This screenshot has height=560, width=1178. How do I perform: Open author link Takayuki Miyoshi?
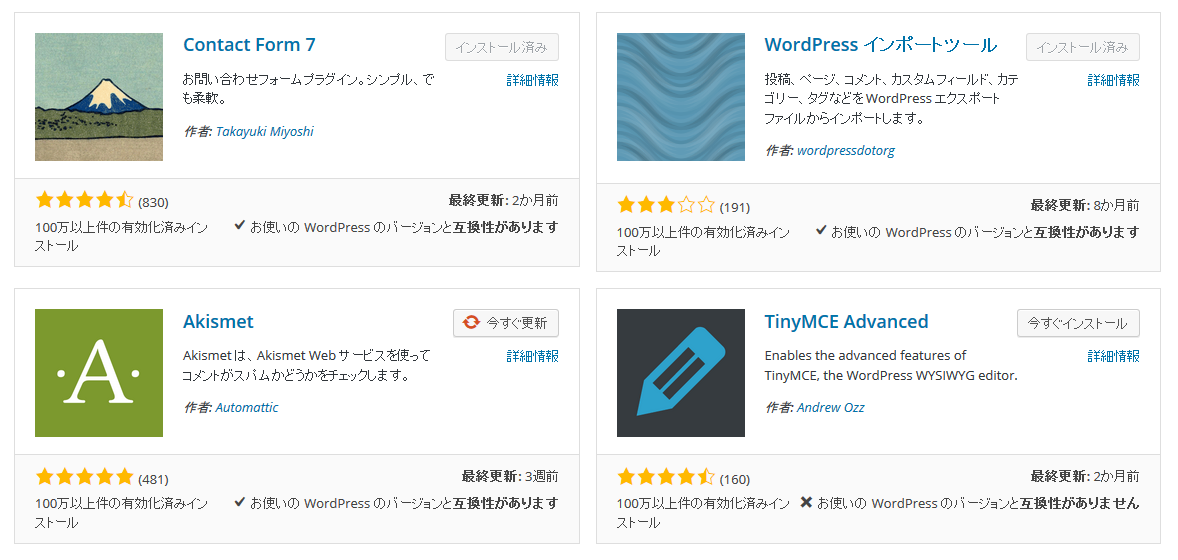264,132
